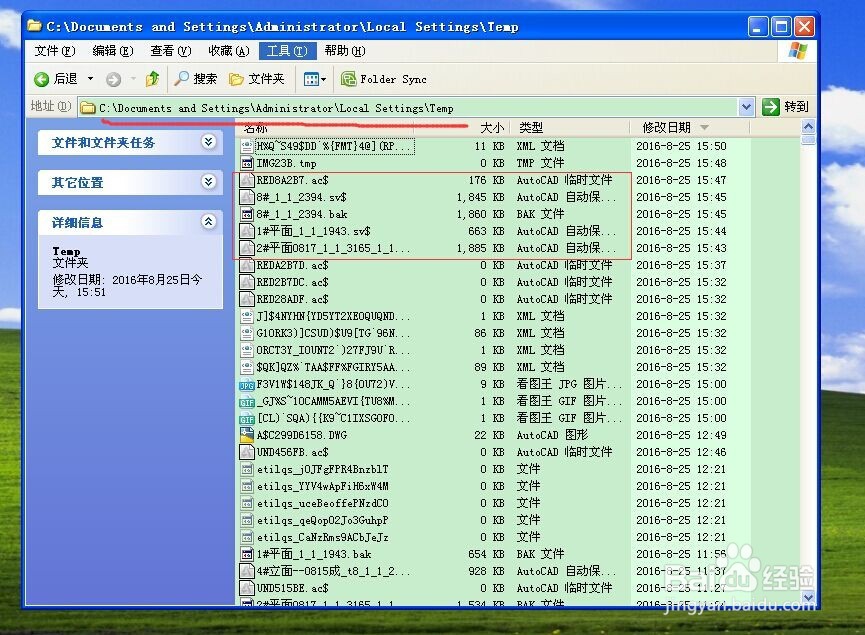This screenshot has width=865, height=635.
Task: Select REDA2B7D.ac$ file icon
Action: (247, 265)
